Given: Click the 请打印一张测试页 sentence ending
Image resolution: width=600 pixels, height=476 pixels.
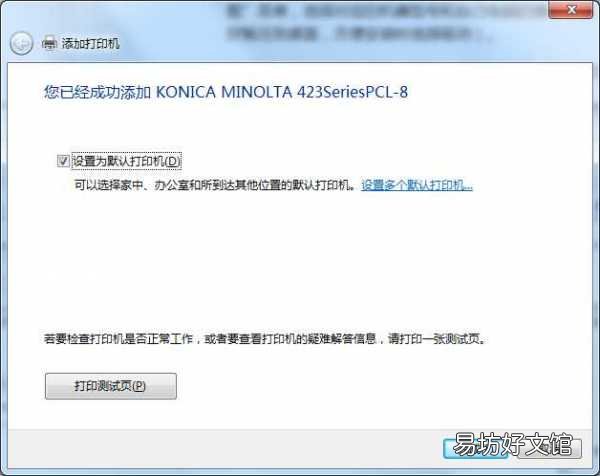Looking at the screenshot, I should pyautogui.click(x=437, y=339).
